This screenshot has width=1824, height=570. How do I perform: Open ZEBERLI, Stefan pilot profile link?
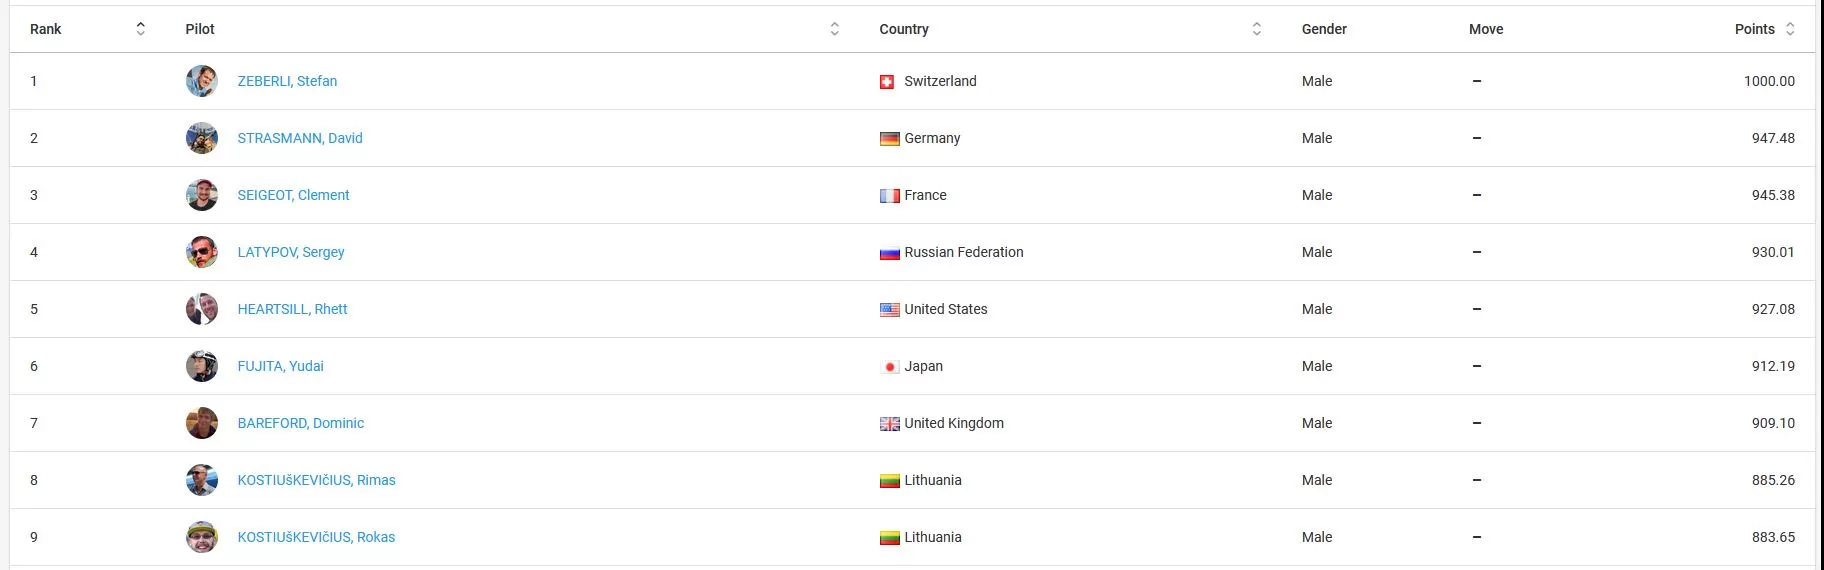coord(287,81)
